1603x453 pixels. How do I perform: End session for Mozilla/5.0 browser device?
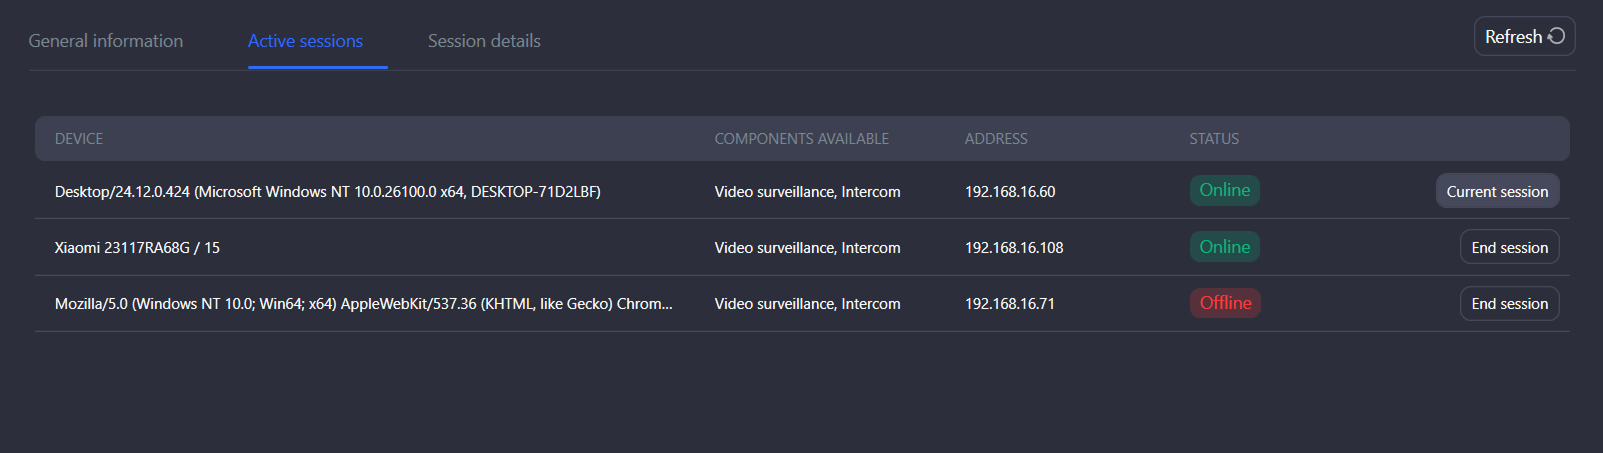click(x=1508, y=304)
